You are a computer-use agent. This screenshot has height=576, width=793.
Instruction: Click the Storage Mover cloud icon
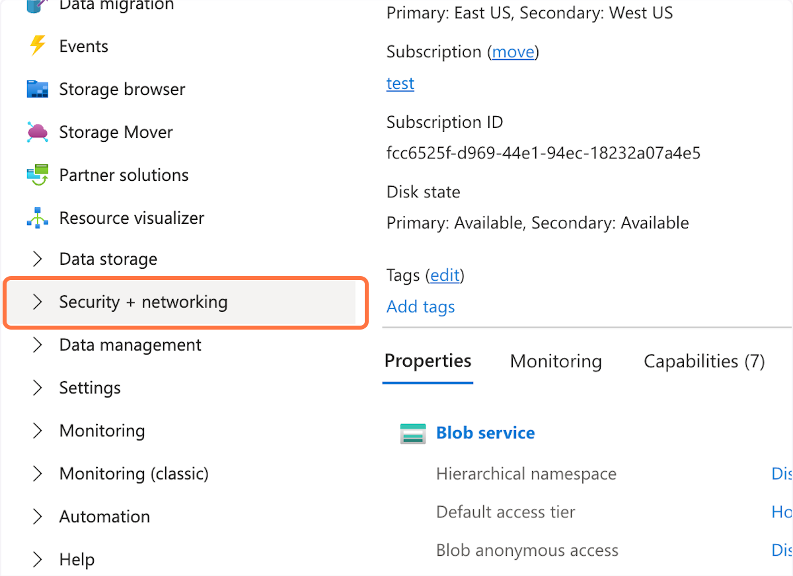(38, 132)
